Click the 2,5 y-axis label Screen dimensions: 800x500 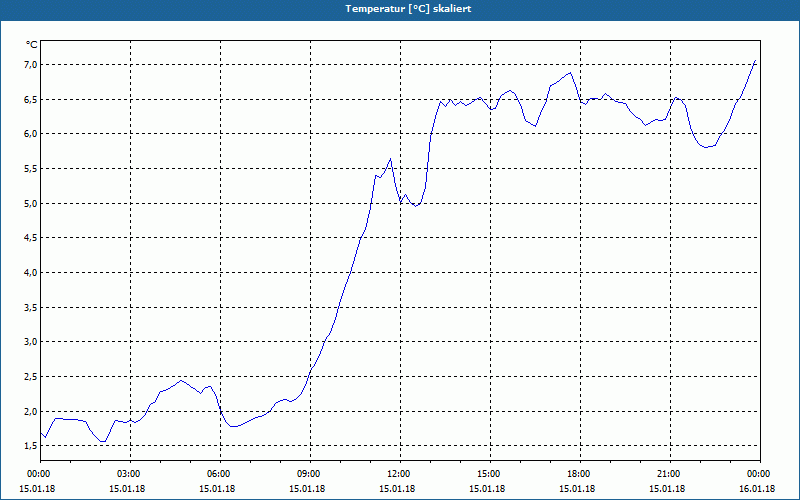pos(31,377)
